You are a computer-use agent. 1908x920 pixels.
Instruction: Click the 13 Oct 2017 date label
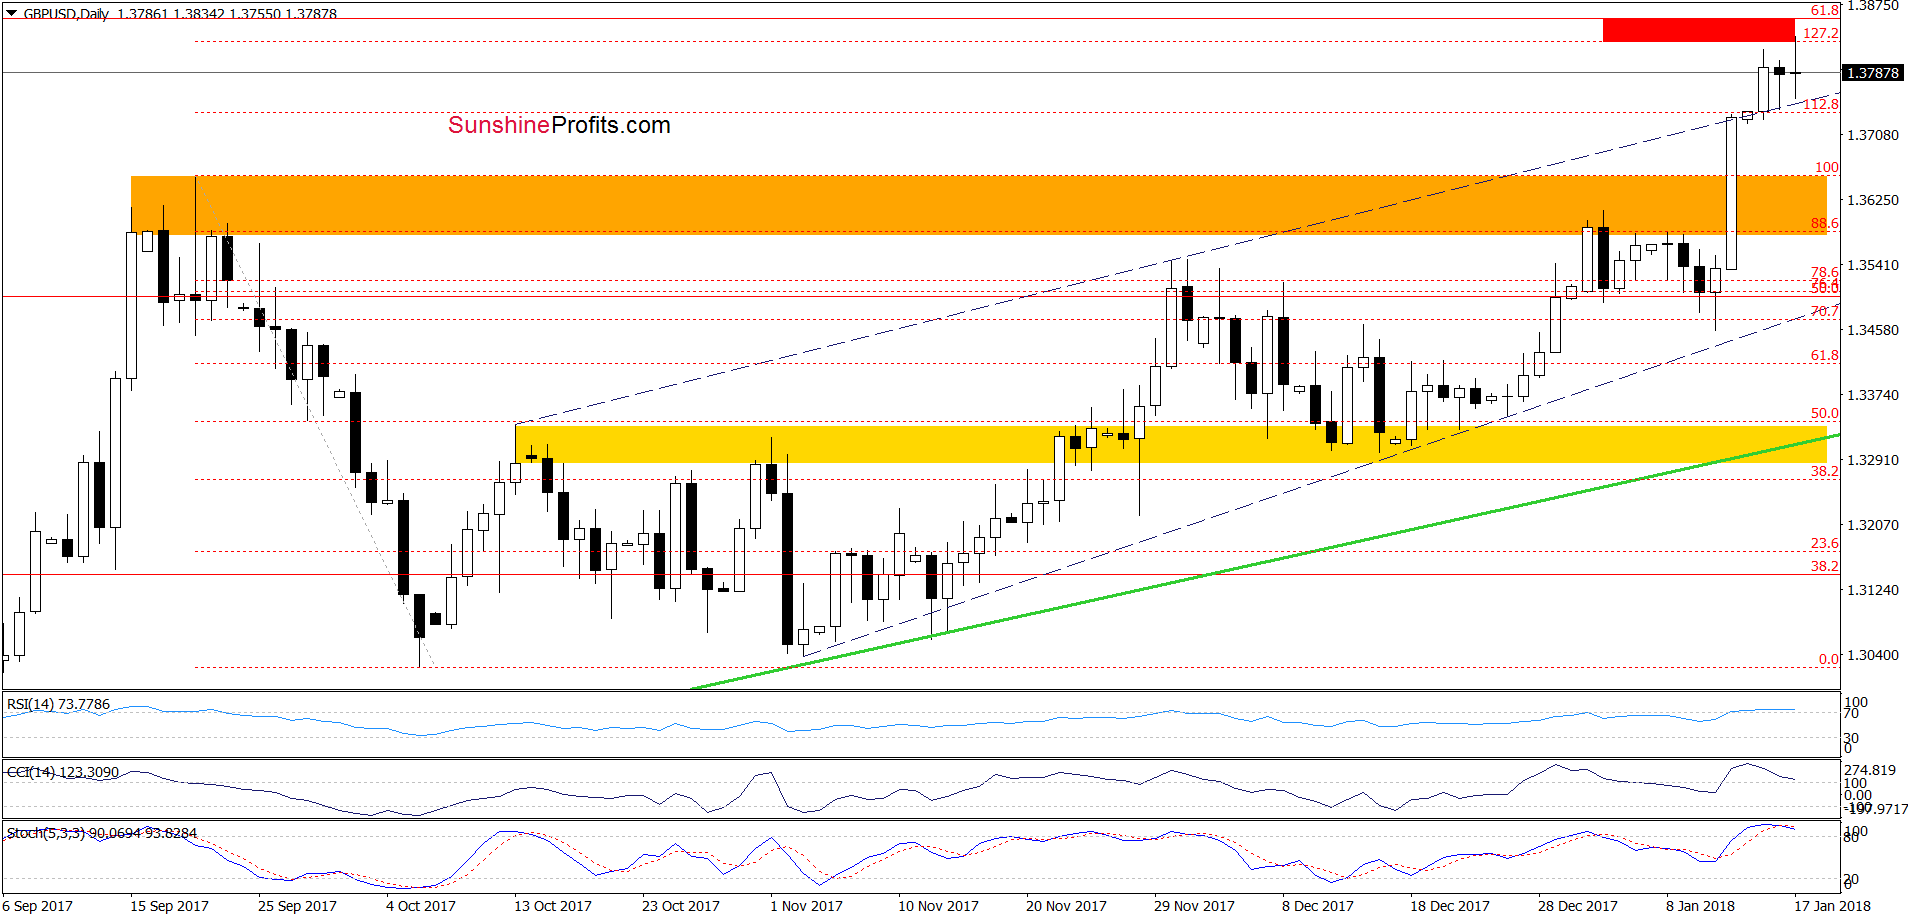coord(553,906)
